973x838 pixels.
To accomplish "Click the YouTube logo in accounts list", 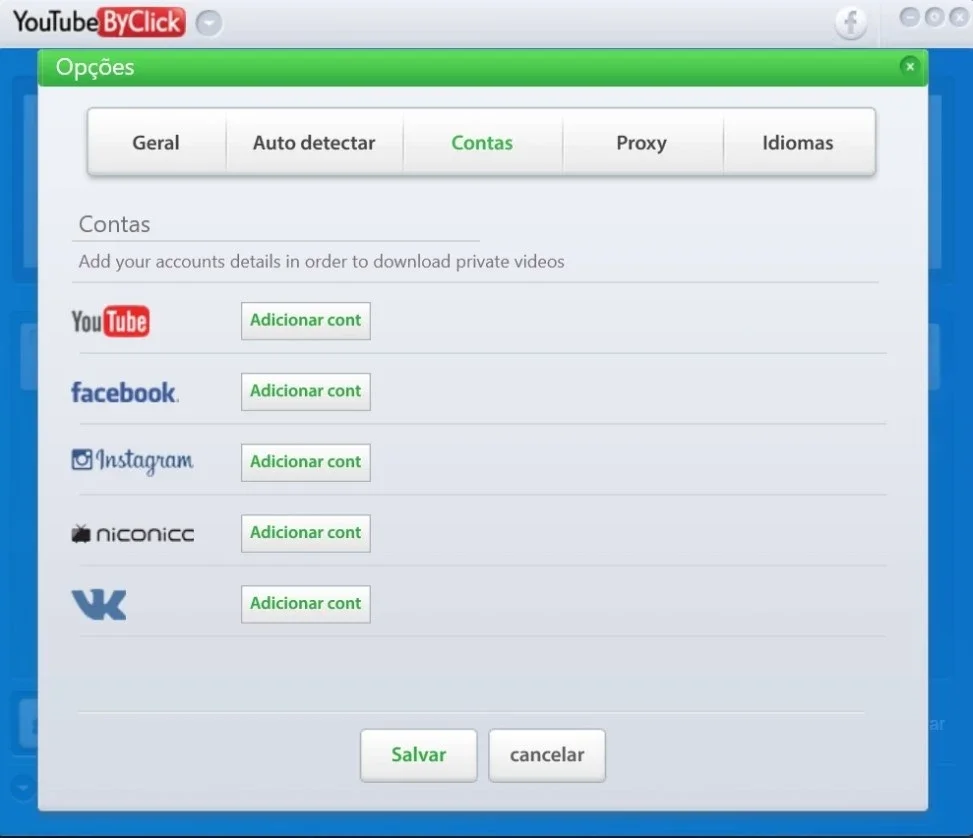I will pyautogui.click(x=110, y=322).
